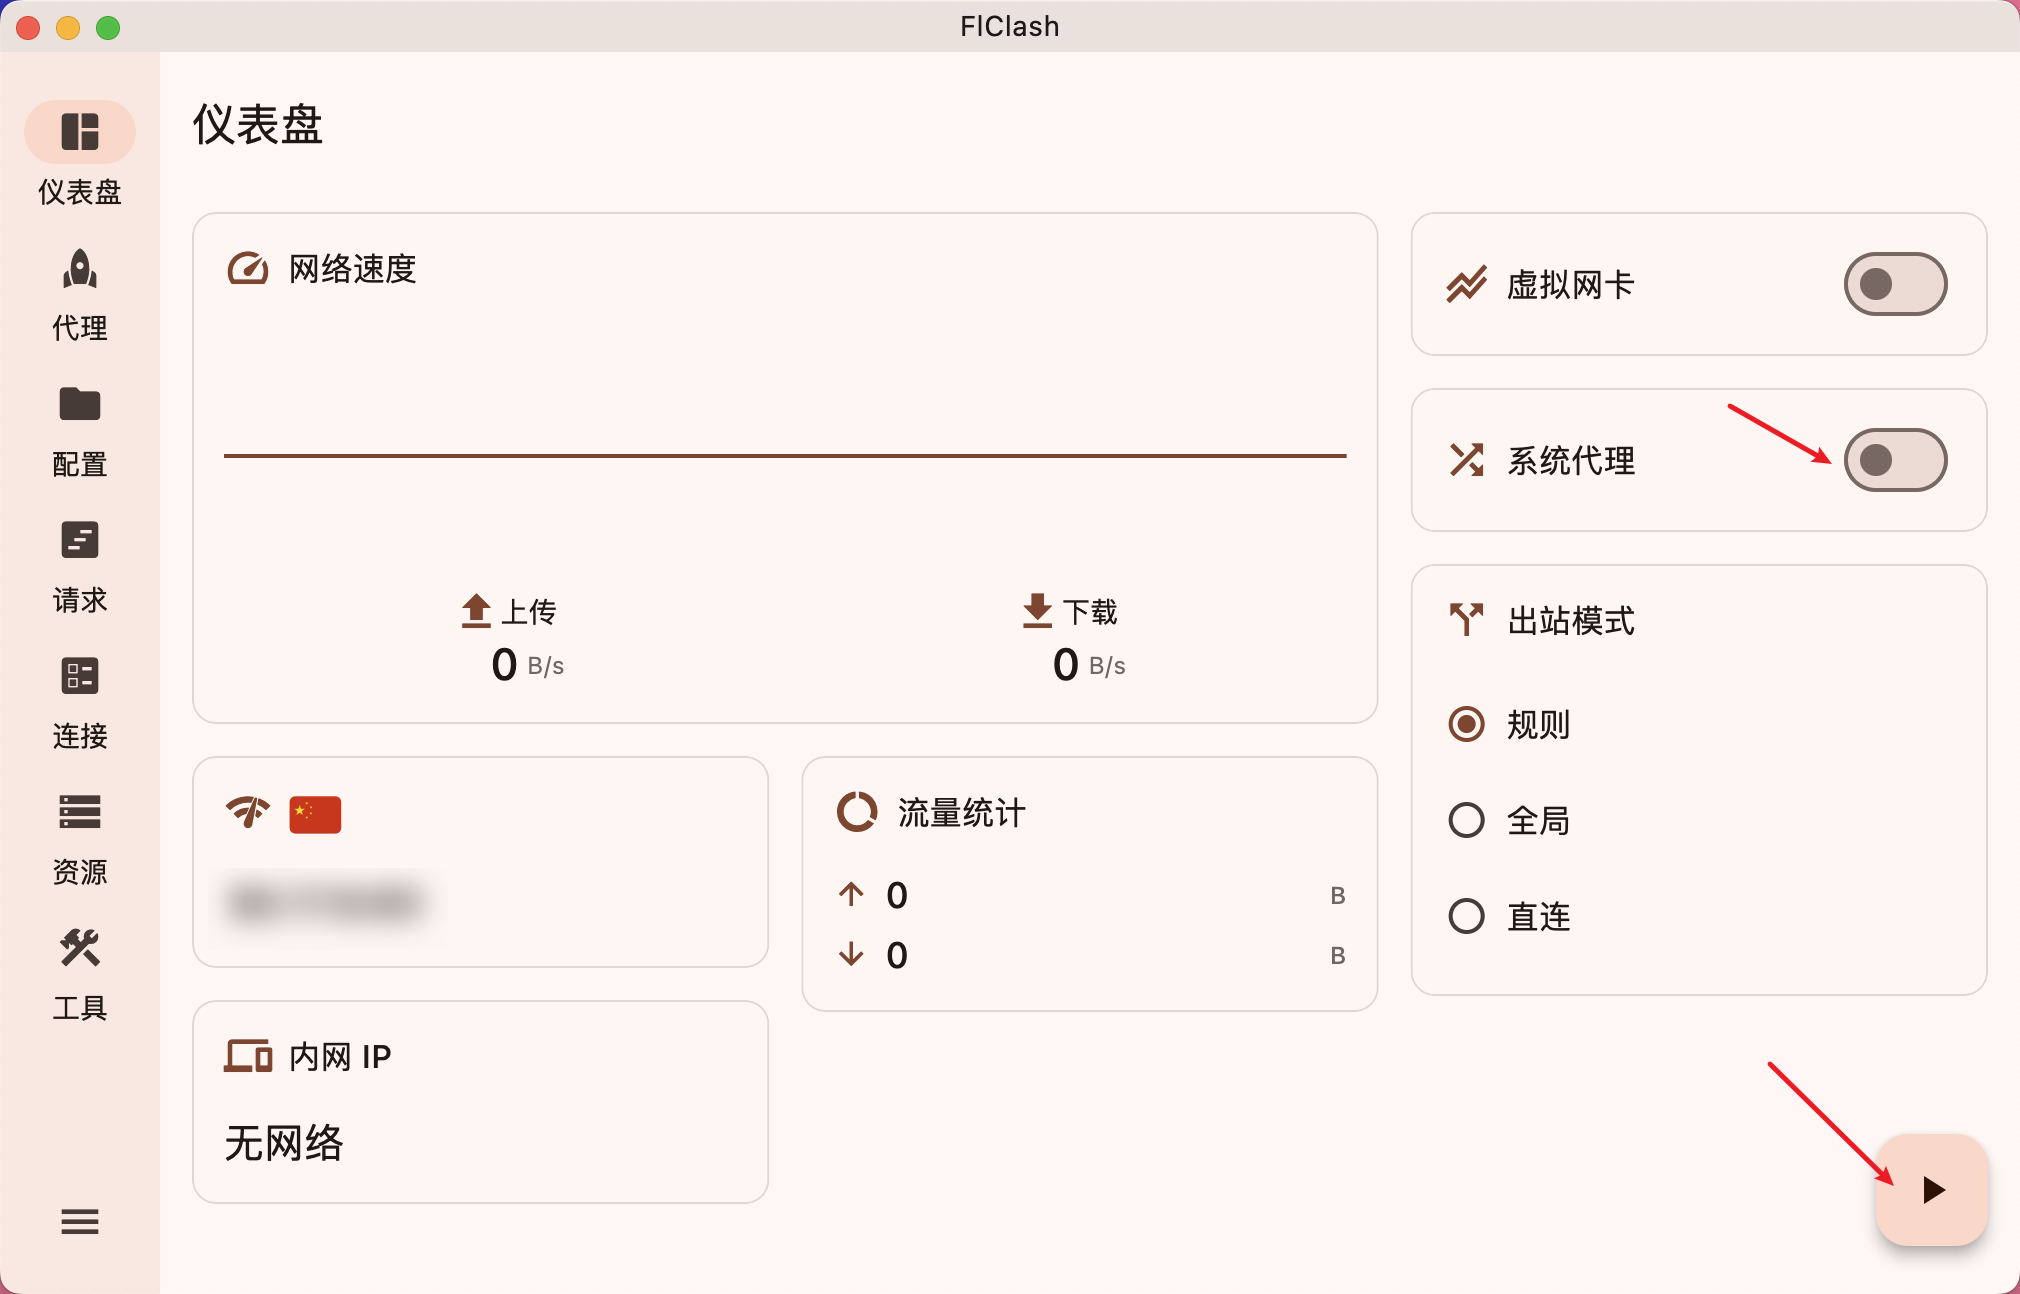Open the 配置 folder icon in sidebar
This screenshot has width=2020, height=1294.
click(x=80, y=404)
